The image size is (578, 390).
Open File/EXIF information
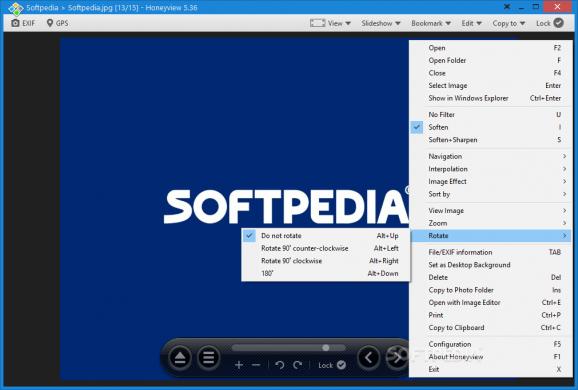[491, 252]
